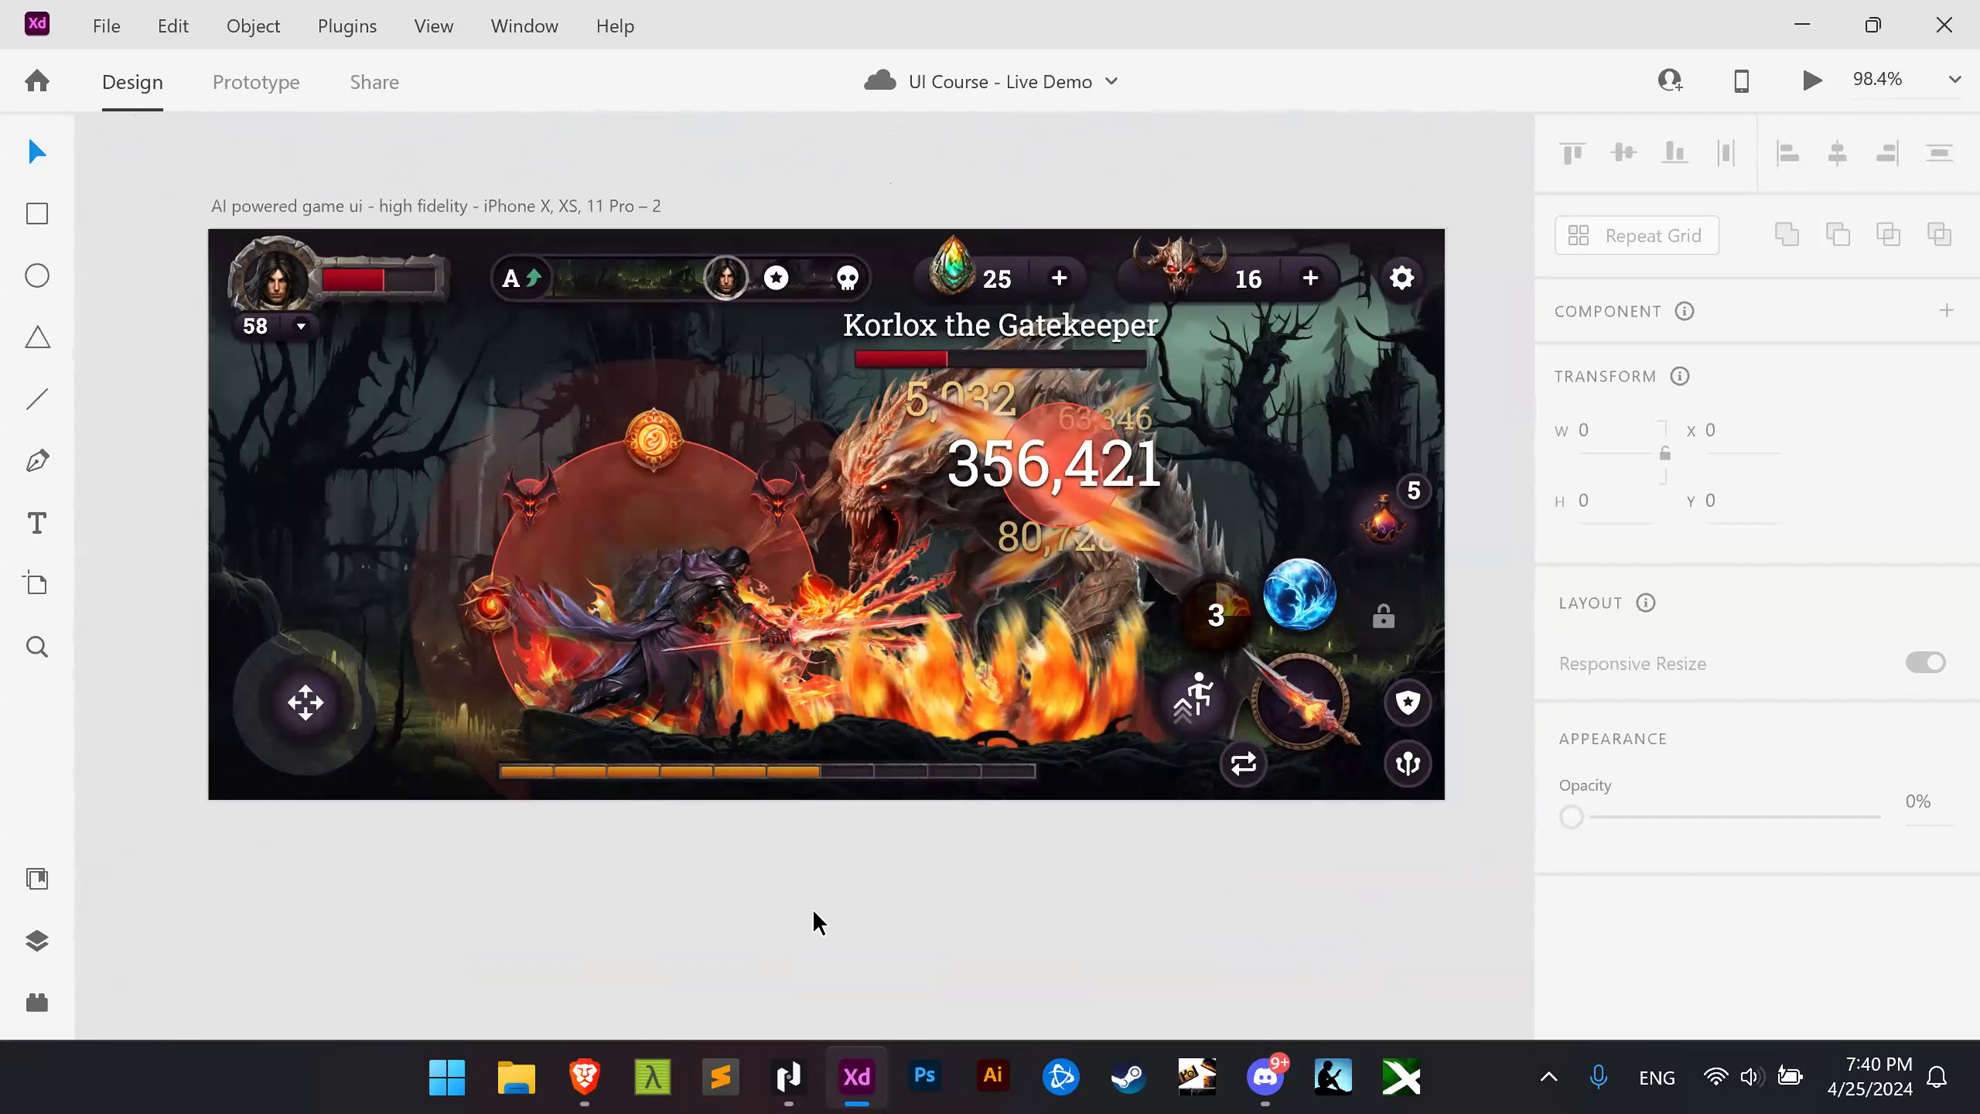Select the Select (arrow) tool
Image resolution: width=1980 pixels, height=1114 pixels.
point(37,152)
